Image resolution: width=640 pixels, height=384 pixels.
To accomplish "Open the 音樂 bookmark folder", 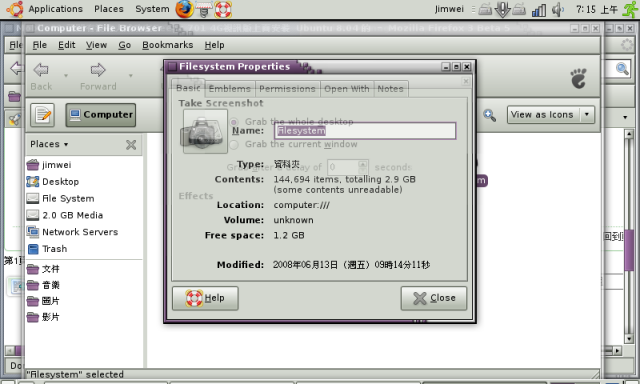I will click(x=43, y=285).
